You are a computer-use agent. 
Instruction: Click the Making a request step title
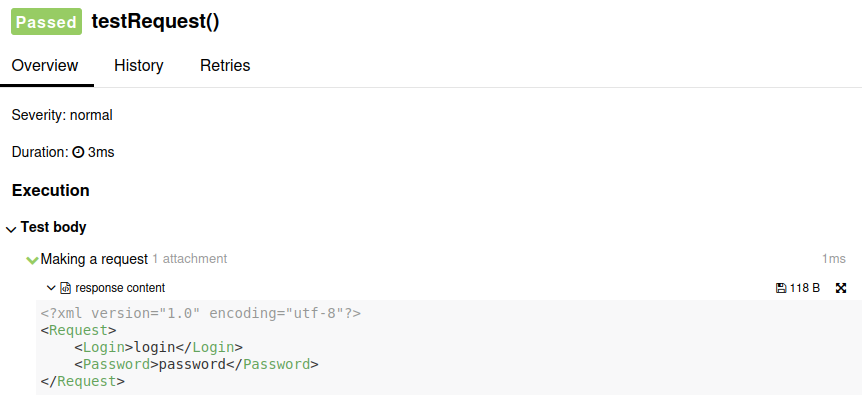[94, 259]
